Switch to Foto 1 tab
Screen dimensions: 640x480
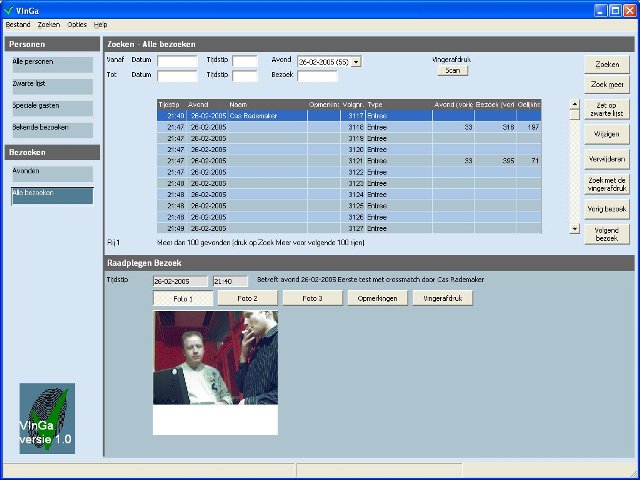click(x=183, y=298)
